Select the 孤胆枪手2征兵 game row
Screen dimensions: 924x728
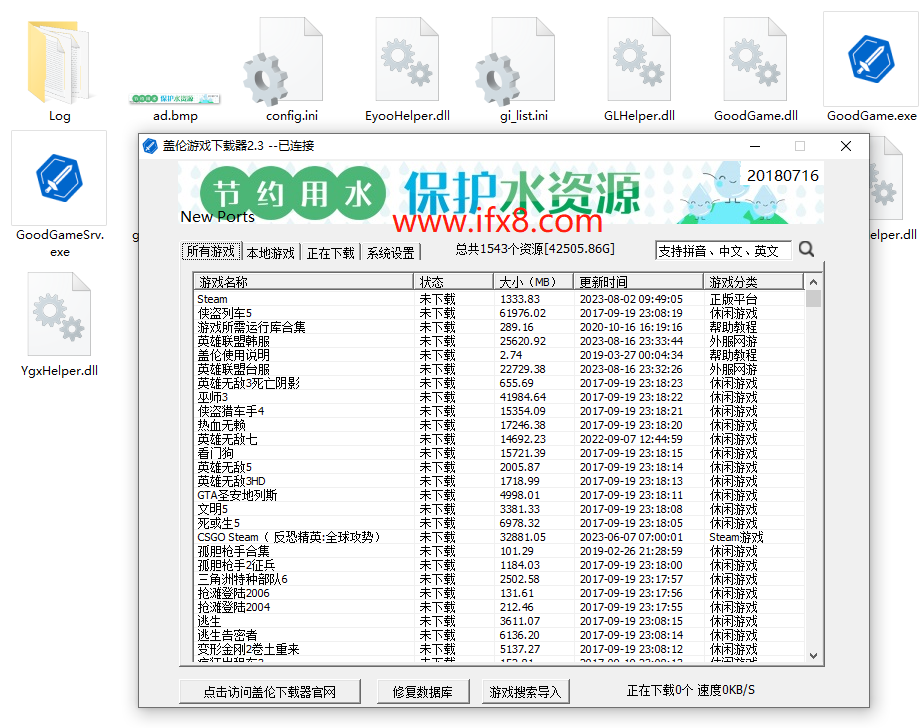[x=499, y=565]
